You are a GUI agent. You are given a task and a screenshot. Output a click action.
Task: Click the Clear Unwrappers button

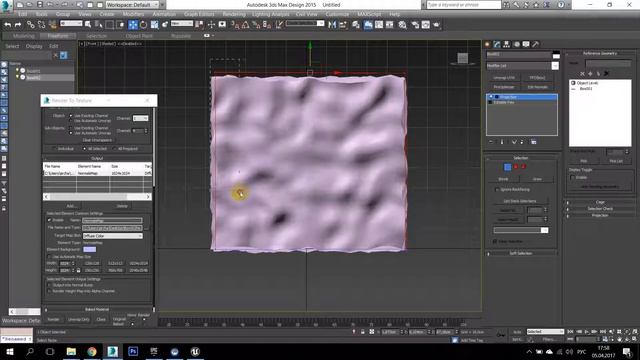[97, 140]
